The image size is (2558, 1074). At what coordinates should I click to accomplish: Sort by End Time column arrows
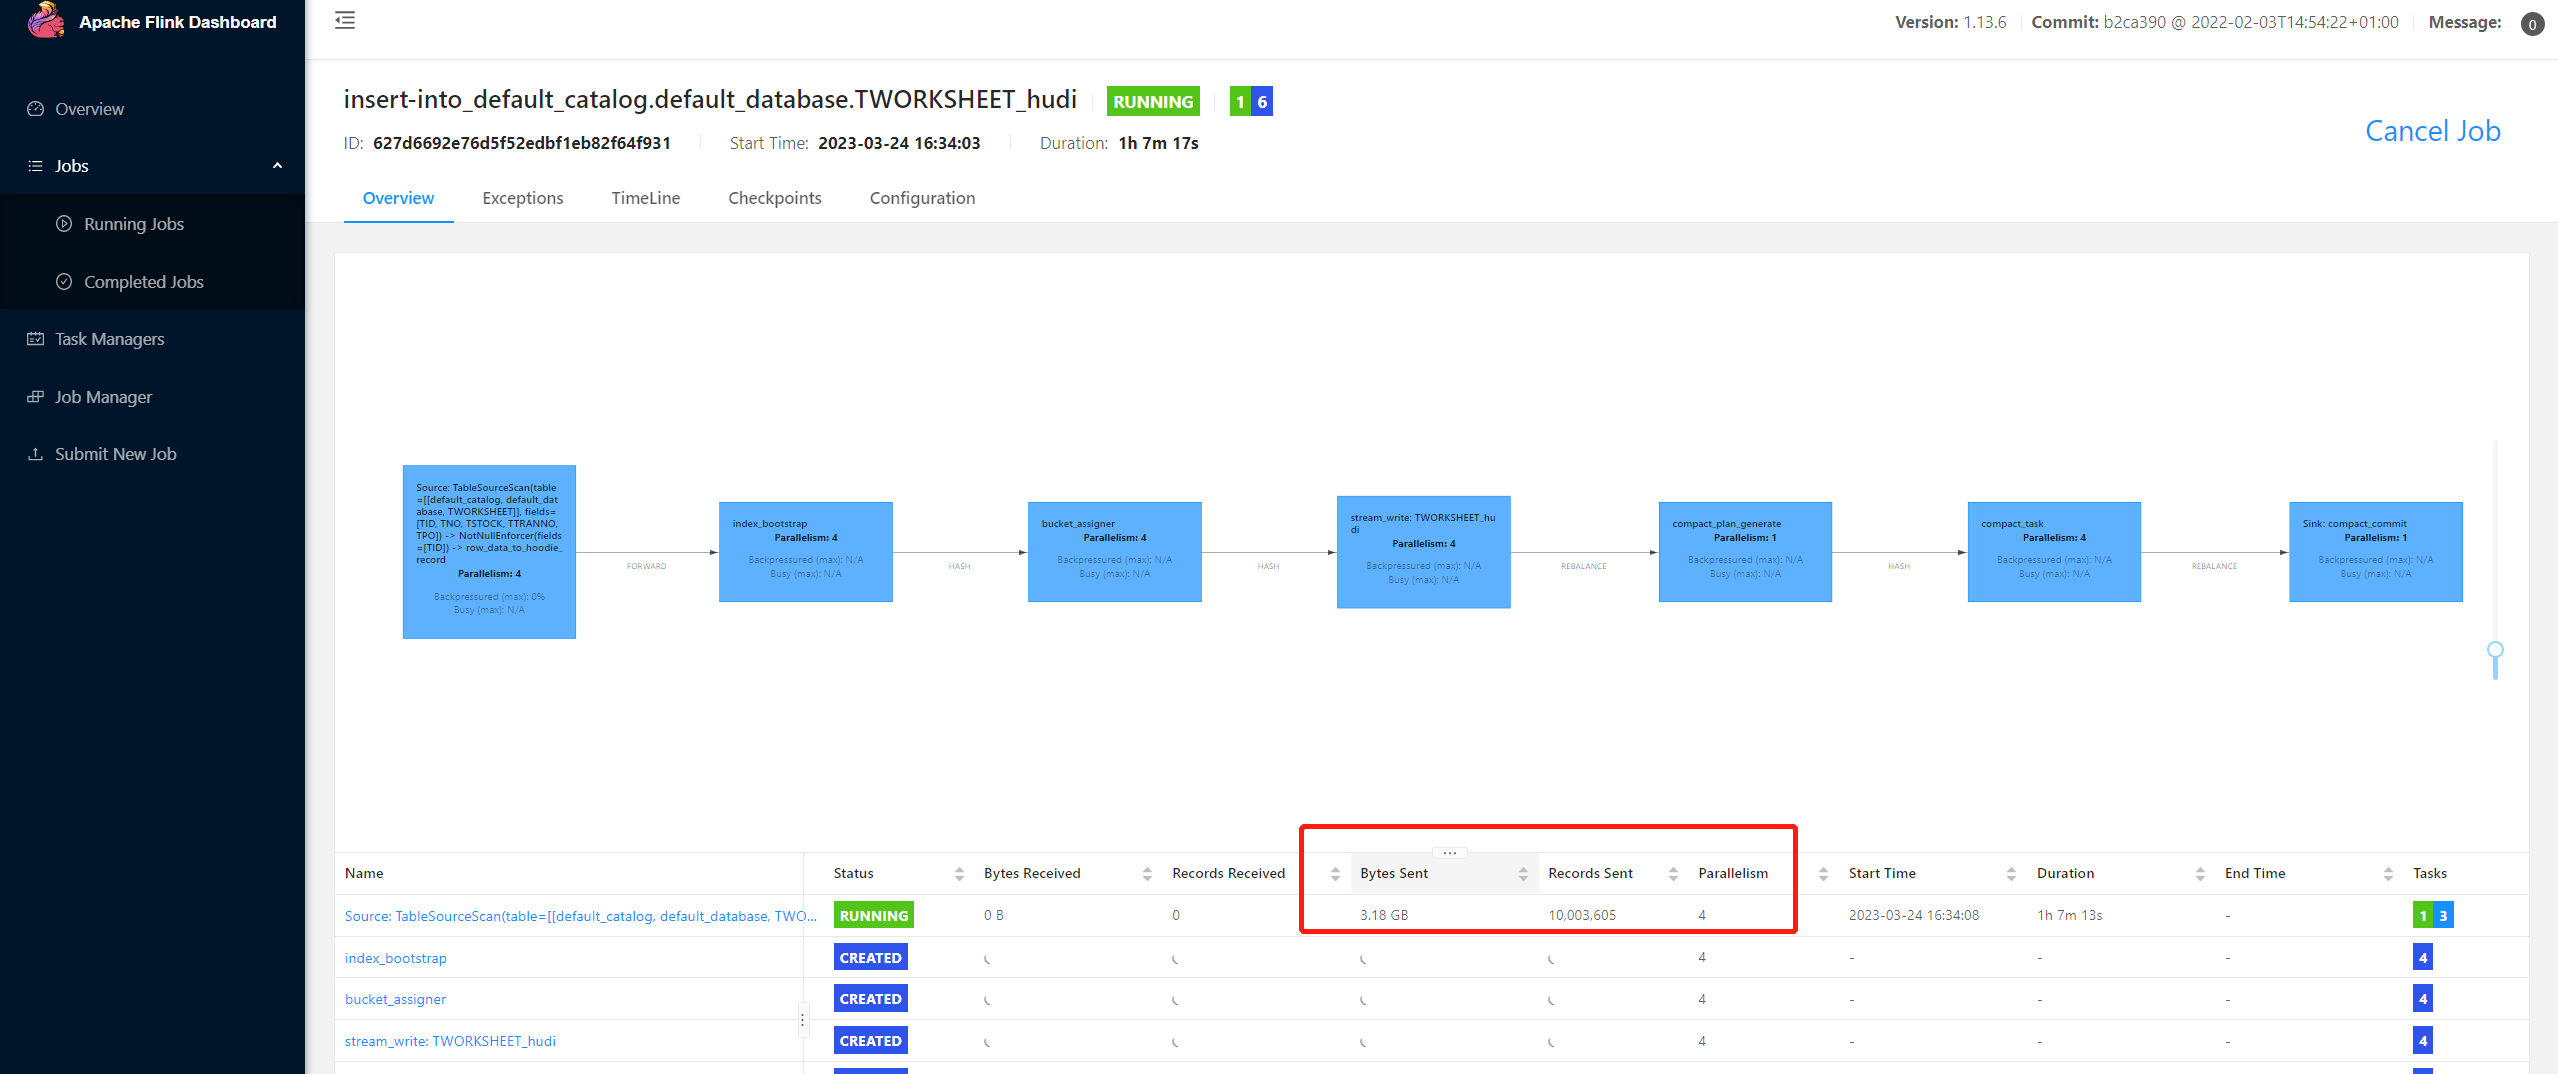click(x=2388, y=874)
